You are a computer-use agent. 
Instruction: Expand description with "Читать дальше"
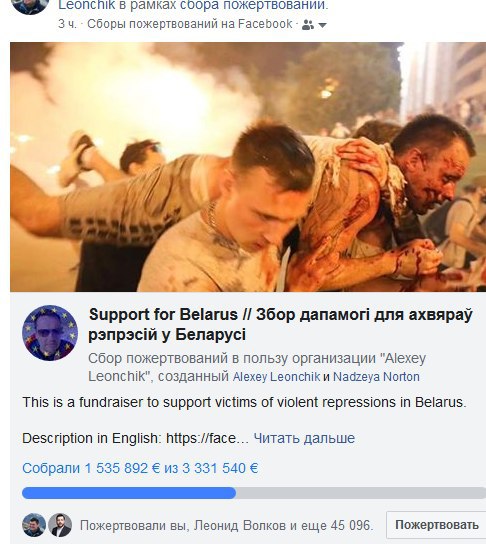pos(304,438)
